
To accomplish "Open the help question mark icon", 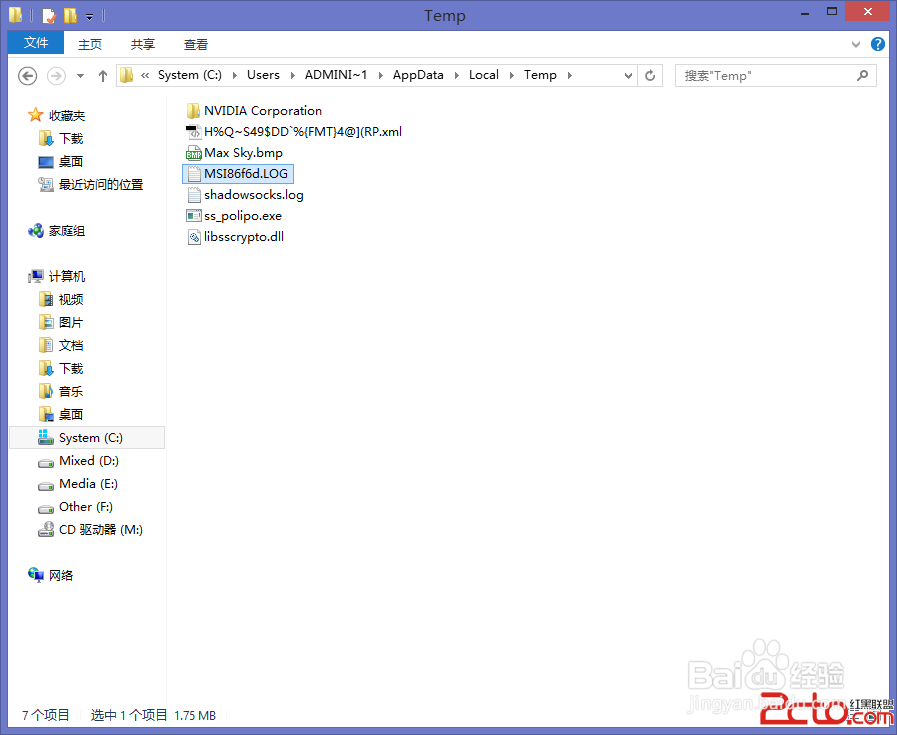I will coord(878,44).
